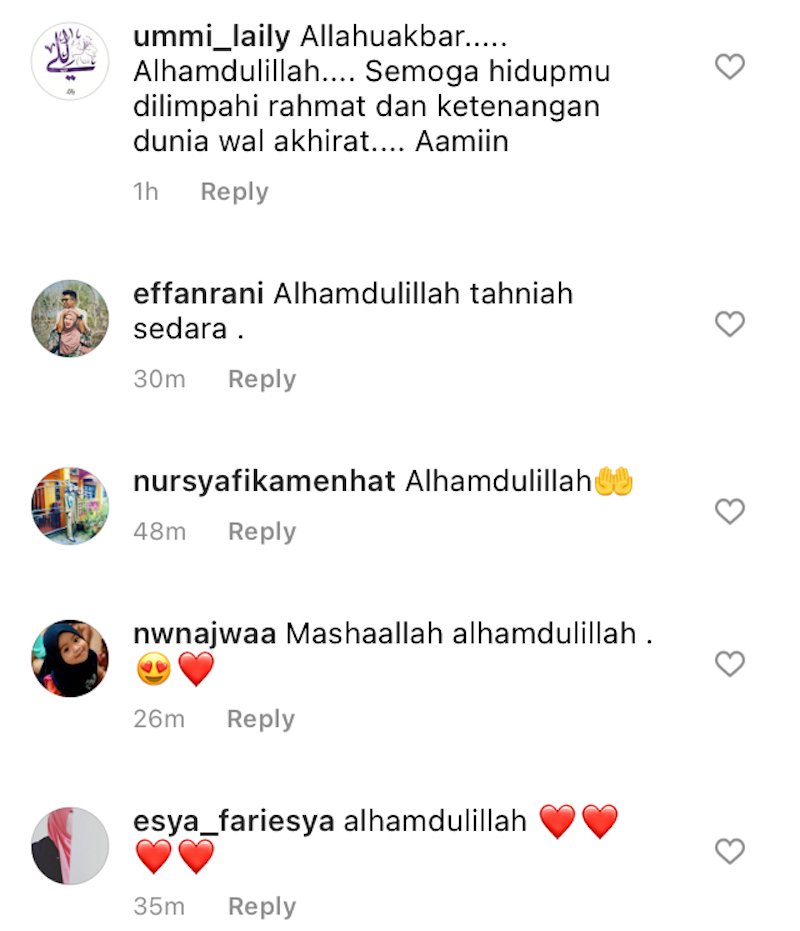Open nwnajwaa's profile avatar
The image size is (800, 931).
coord(70,658)
